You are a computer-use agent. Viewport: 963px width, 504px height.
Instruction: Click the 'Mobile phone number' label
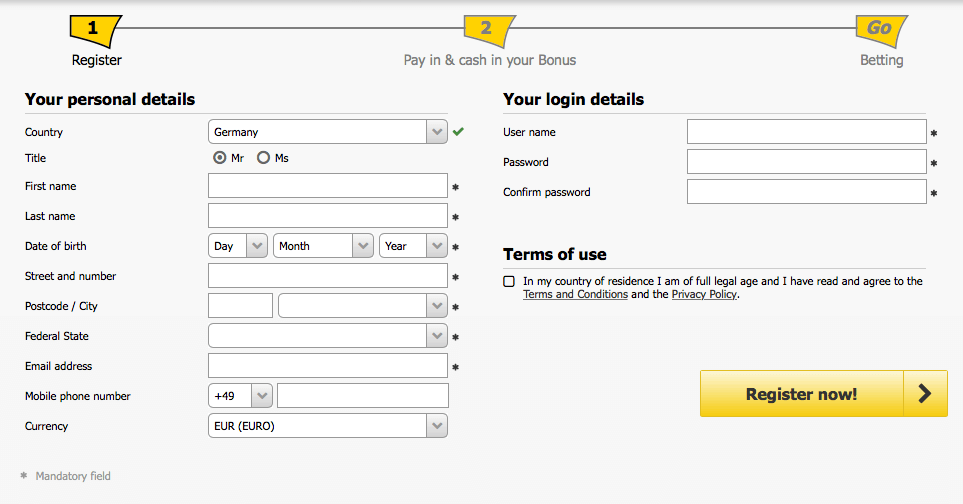pos(77,397)
